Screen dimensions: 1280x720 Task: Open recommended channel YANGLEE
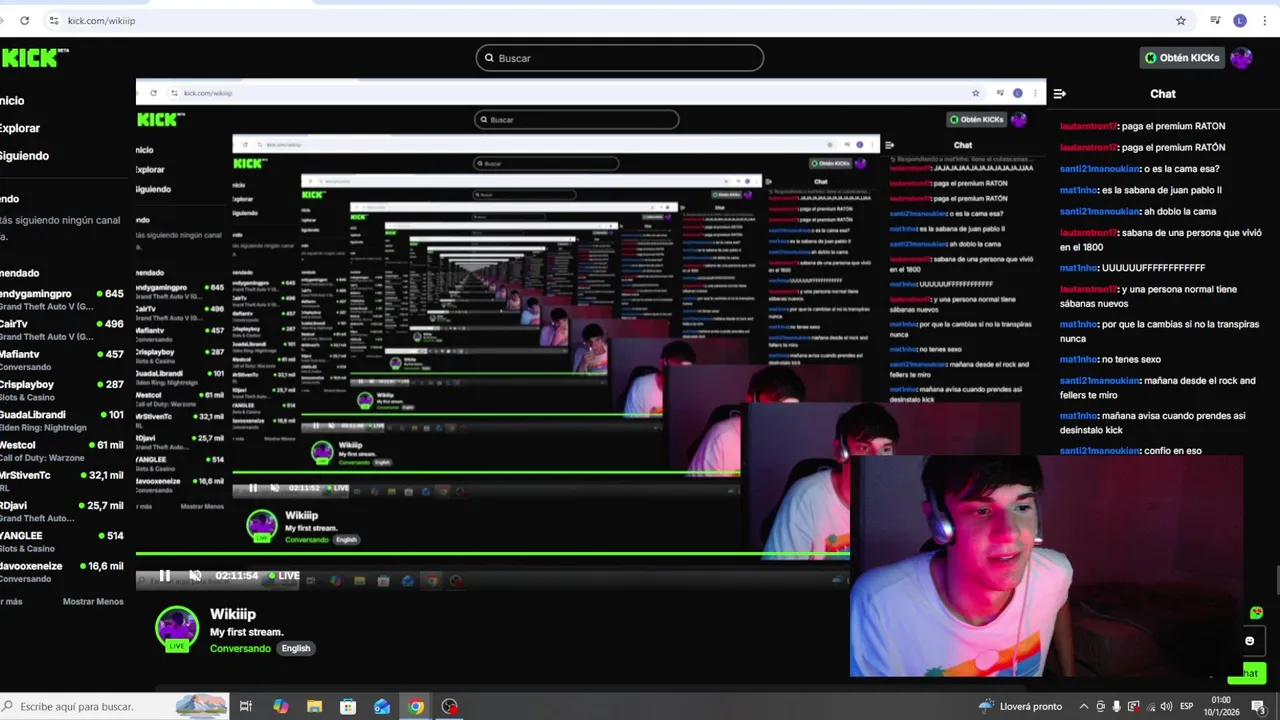62,541
